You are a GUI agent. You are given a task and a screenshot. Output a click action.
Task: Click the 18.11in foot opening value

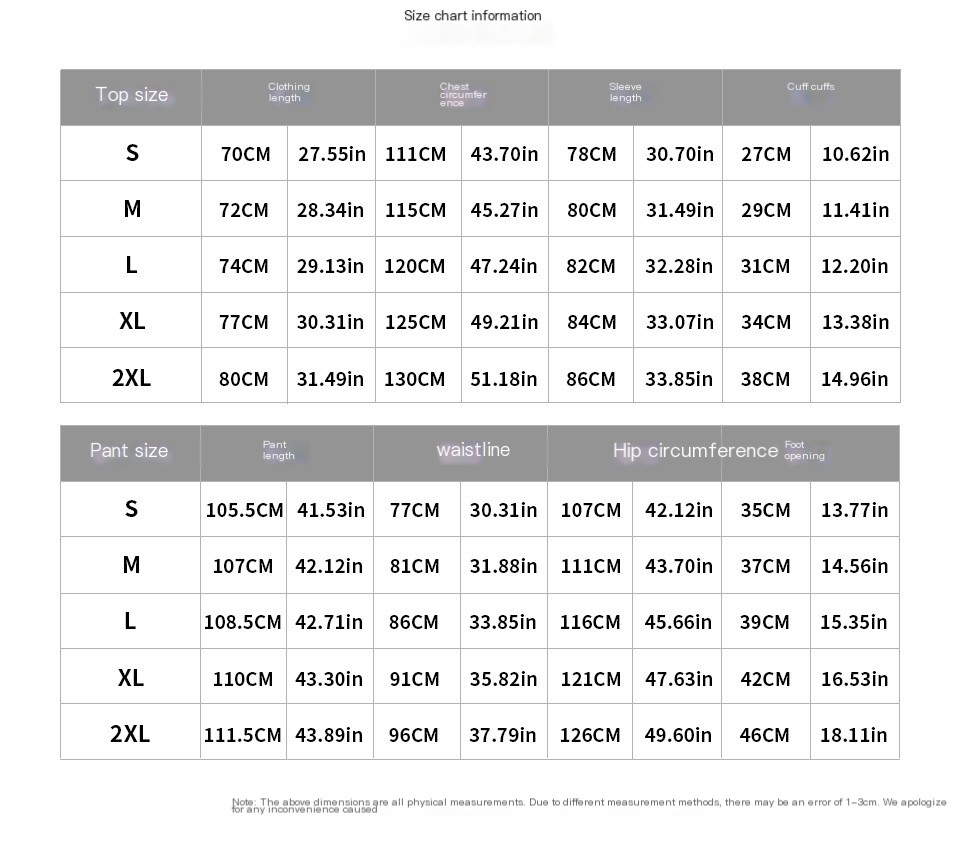[853, 735]
